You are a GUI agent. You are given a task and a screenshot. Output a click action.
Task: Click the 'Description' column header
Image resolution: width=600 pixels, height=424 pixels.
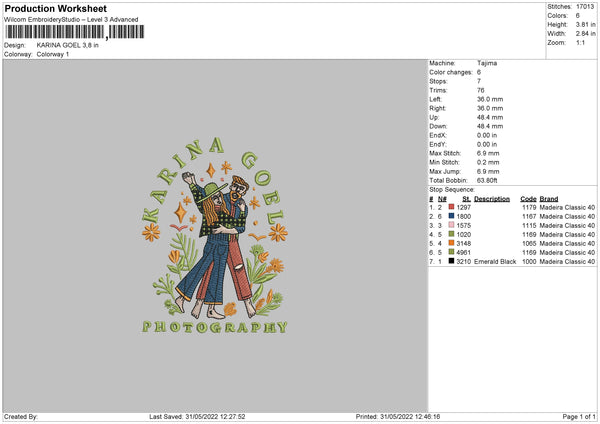(492, 199)
